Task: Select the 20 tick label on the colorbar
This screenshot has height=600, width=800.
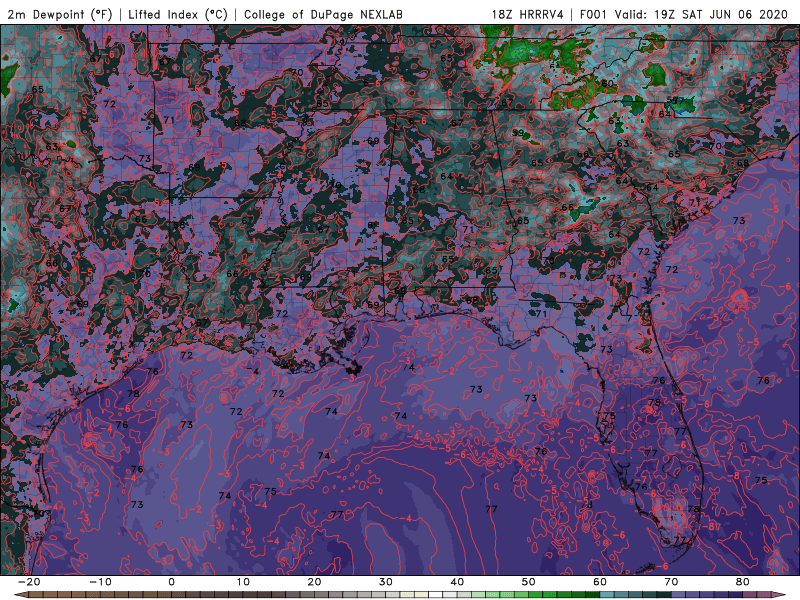Action: tap(314, 582)
